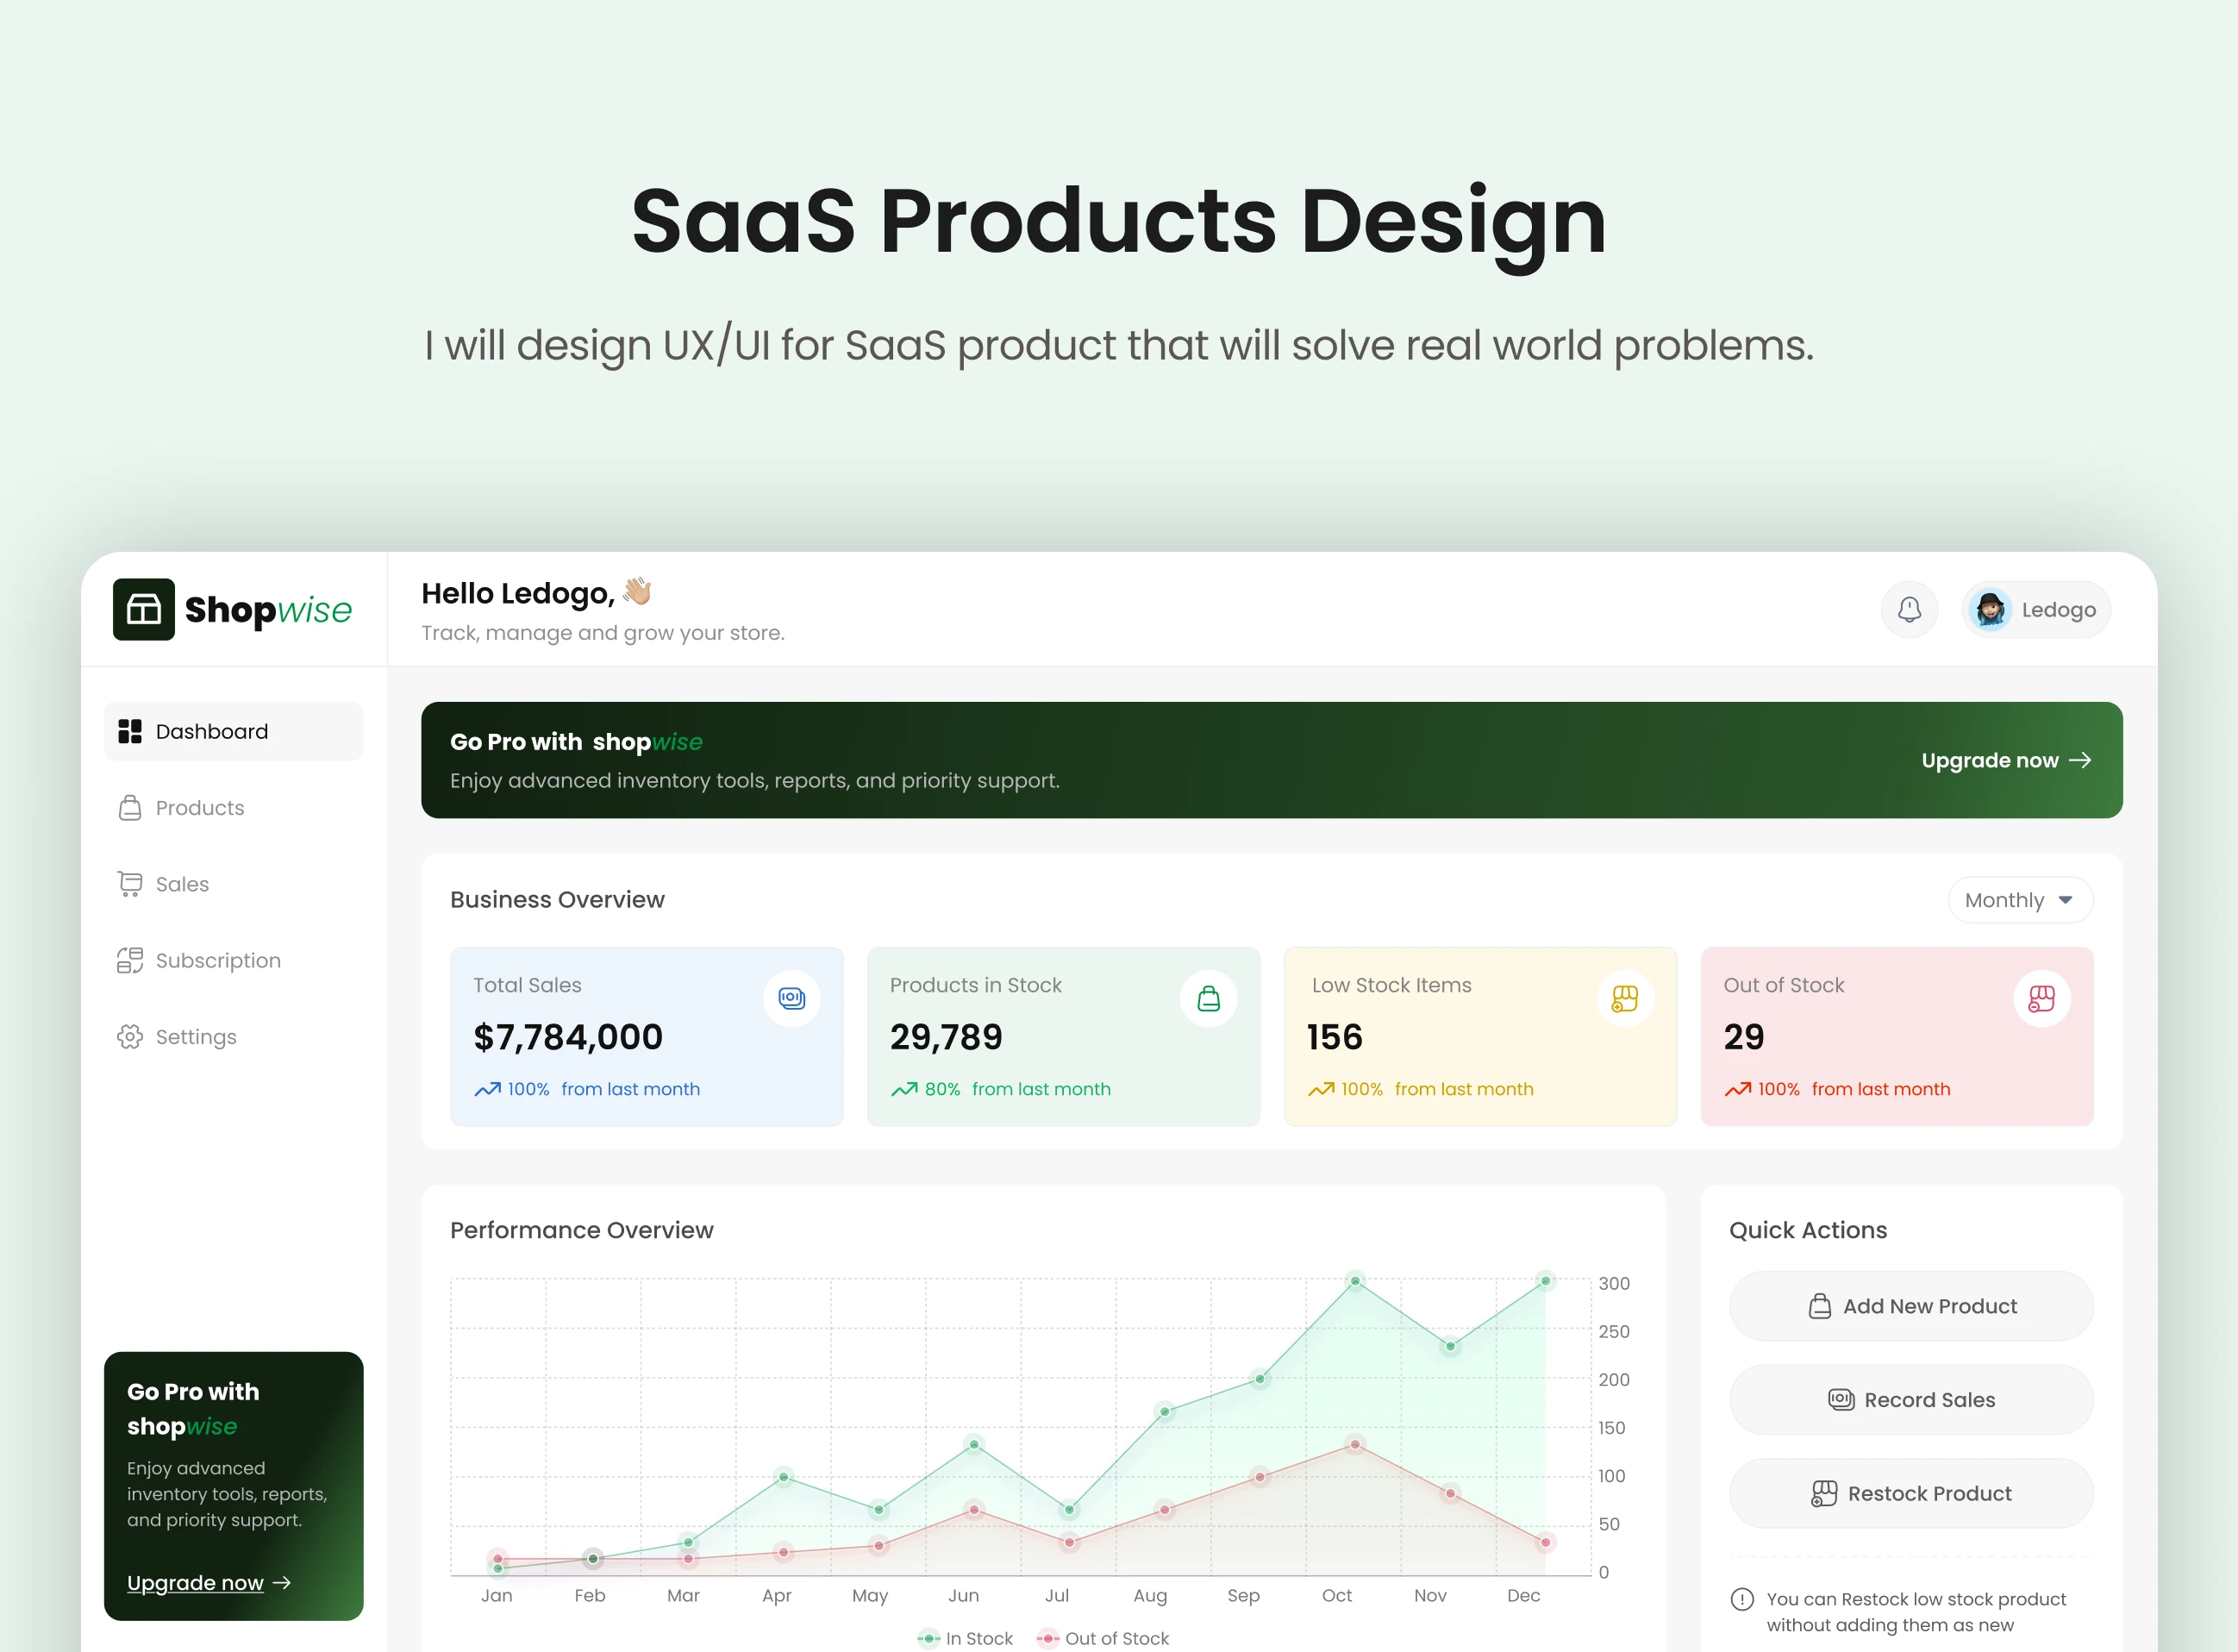Click Ledogo's avatar picture

1990,609
